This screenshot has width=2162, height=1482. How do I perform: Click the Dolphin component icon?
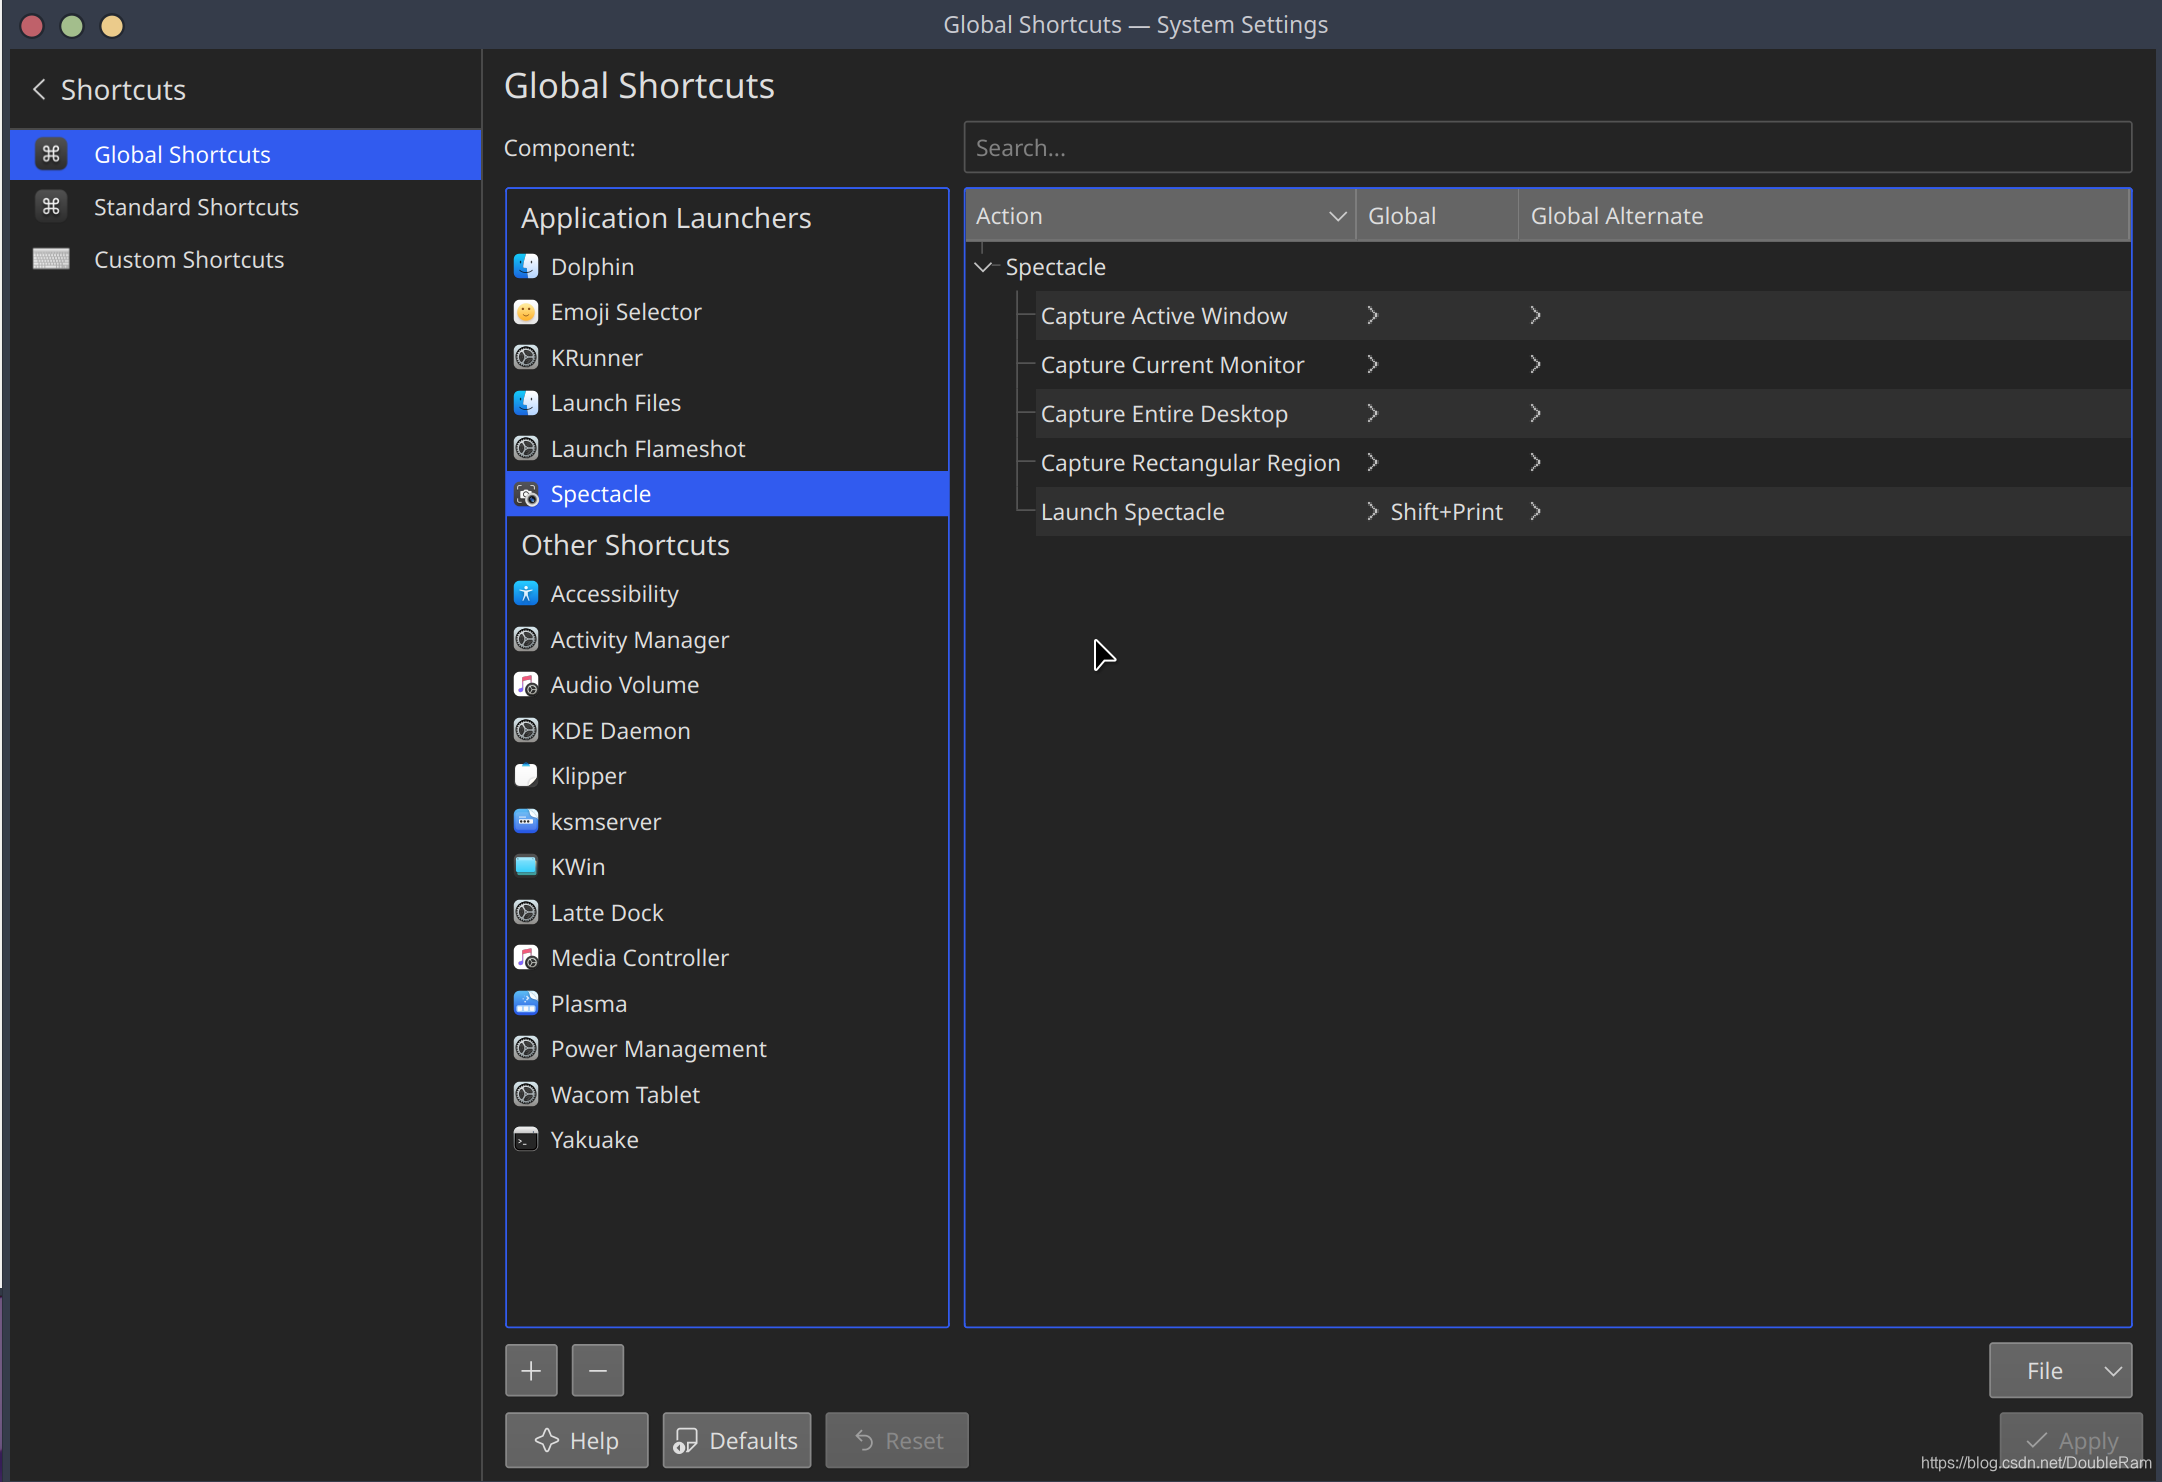(526, 266)
